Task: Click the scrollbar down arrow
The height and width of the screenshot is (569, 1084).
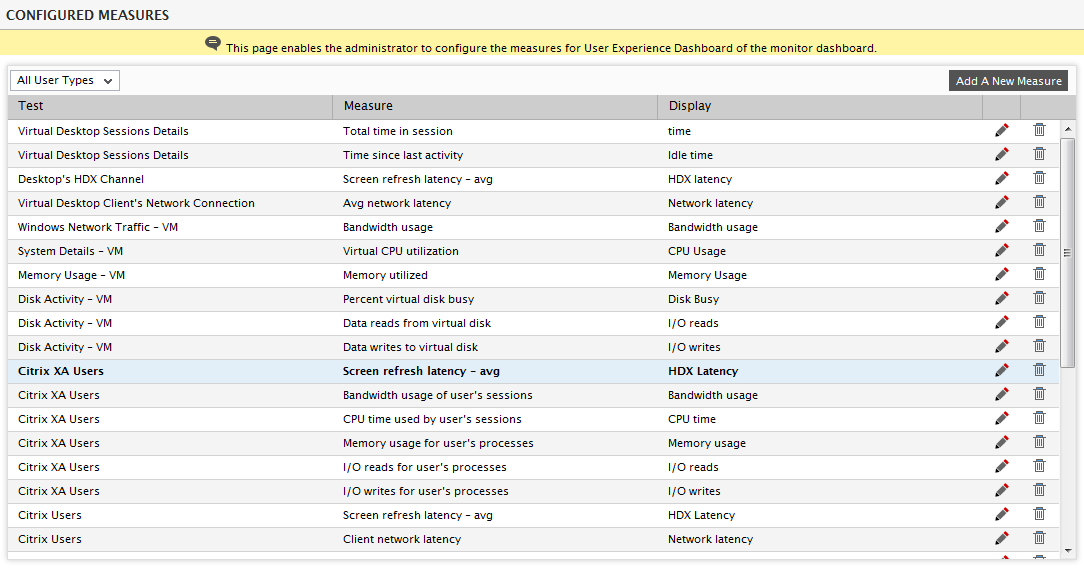Action: tap(1068, 551)
